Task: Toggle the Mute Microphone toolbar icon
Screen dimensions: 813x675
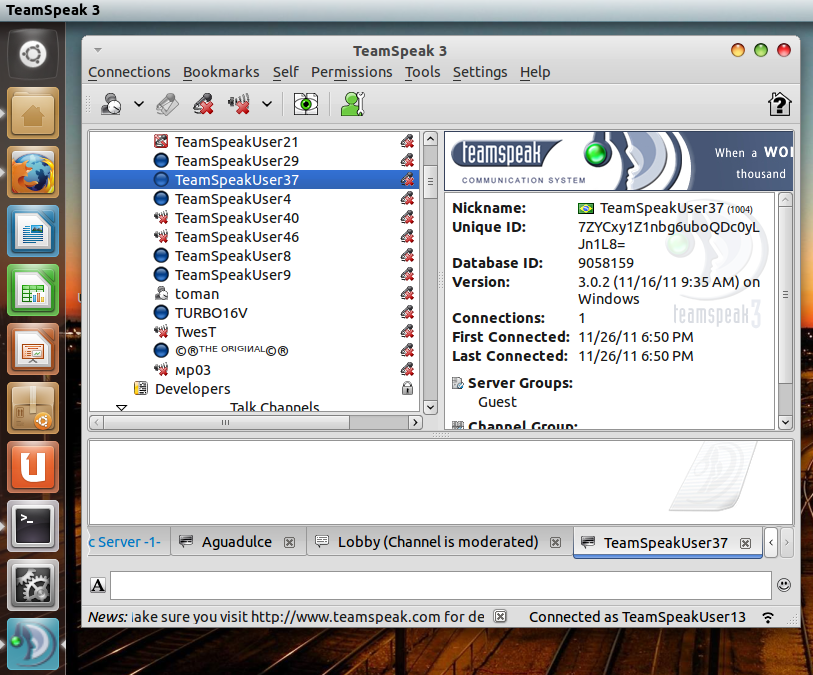Action: (x=203, y=104)
